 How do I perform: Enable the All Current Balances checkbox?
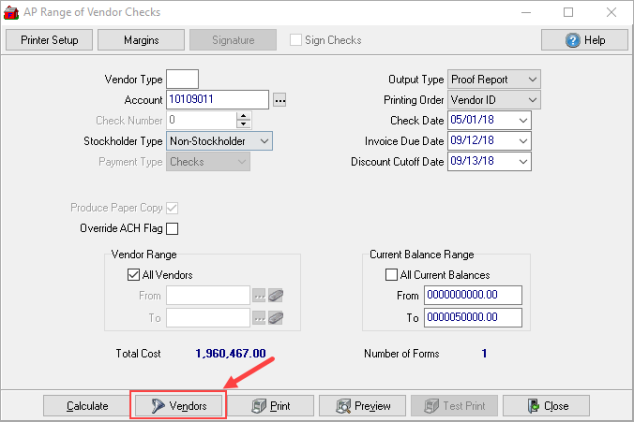click(x=392, y=275)
